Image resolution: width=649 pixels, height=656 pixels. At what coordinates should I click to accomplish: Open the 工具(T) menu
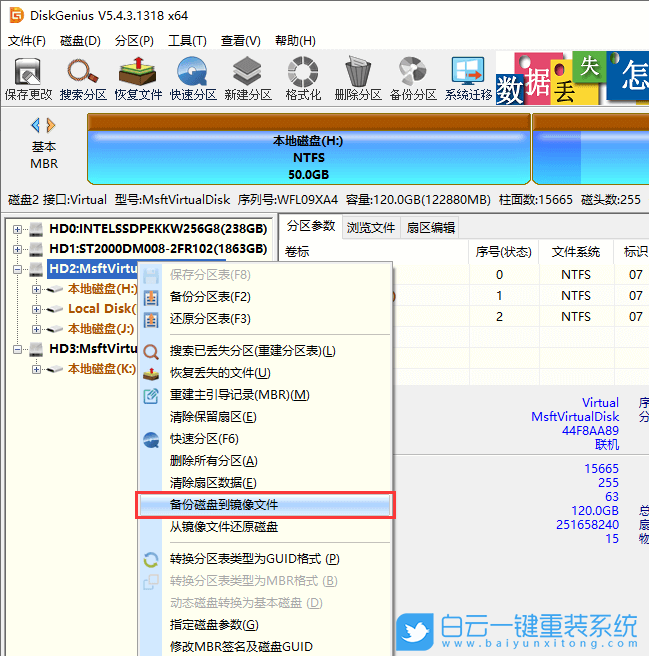(x=187, y=41)
